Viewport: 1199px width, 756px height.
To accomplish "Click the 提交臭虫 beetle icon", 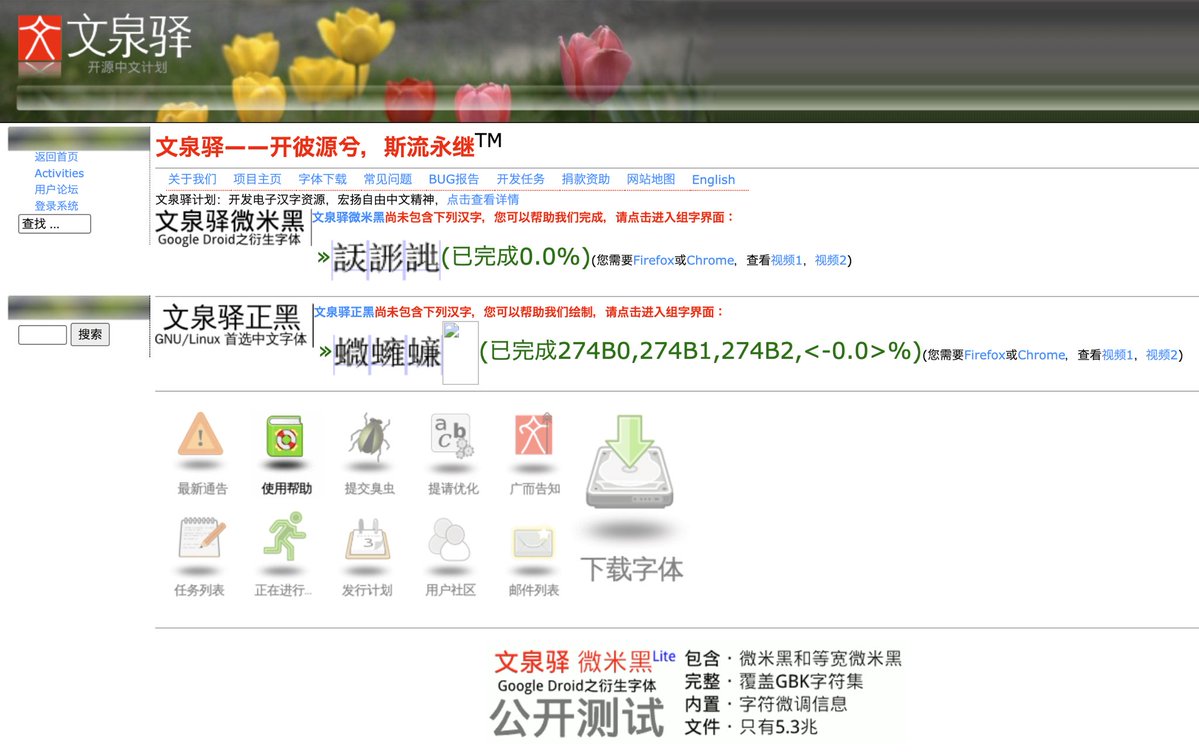I will point(370,436).
